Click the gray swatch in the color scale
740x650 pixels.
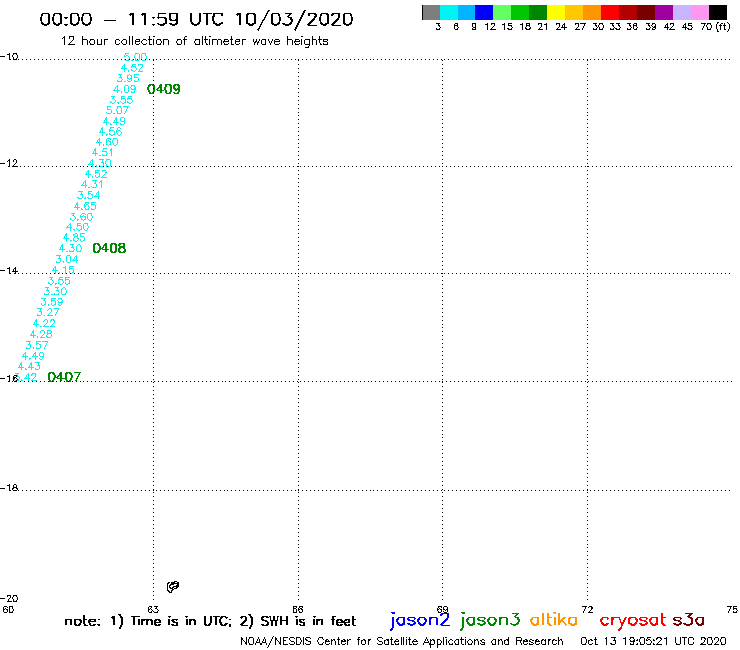tap(431, 12)
